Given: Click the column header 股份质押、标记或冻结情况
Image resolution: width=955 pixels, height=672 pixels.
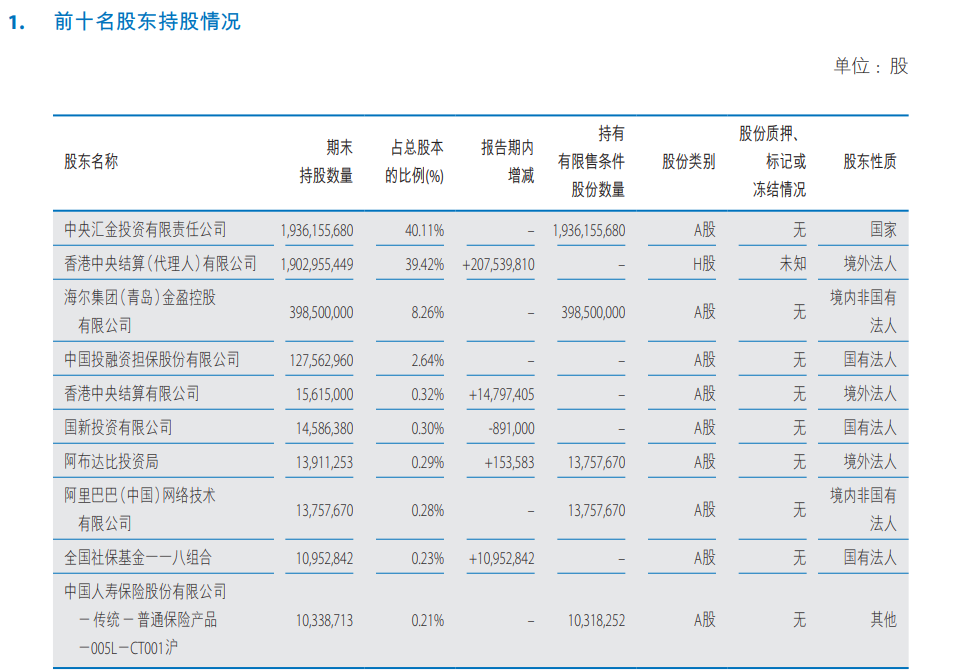Looking at the screenshot, I should point(773,161).
